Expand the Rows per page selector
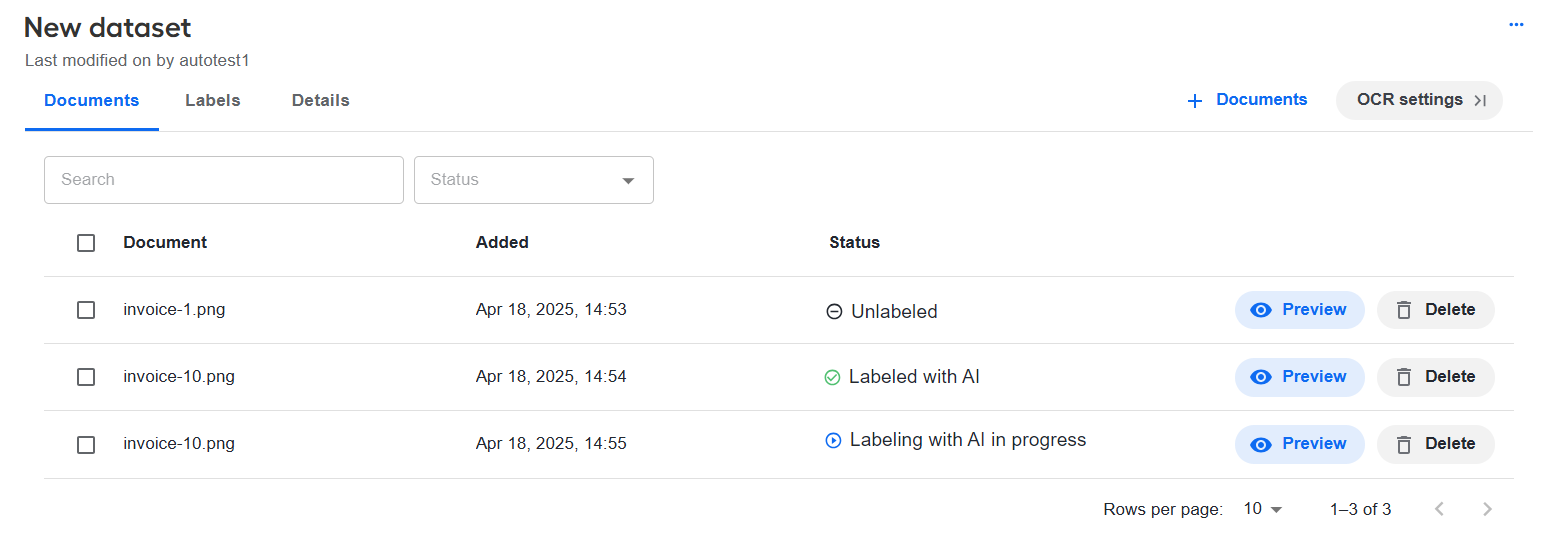This screenshot has height=543, width=1543. tap(1263, 509)
